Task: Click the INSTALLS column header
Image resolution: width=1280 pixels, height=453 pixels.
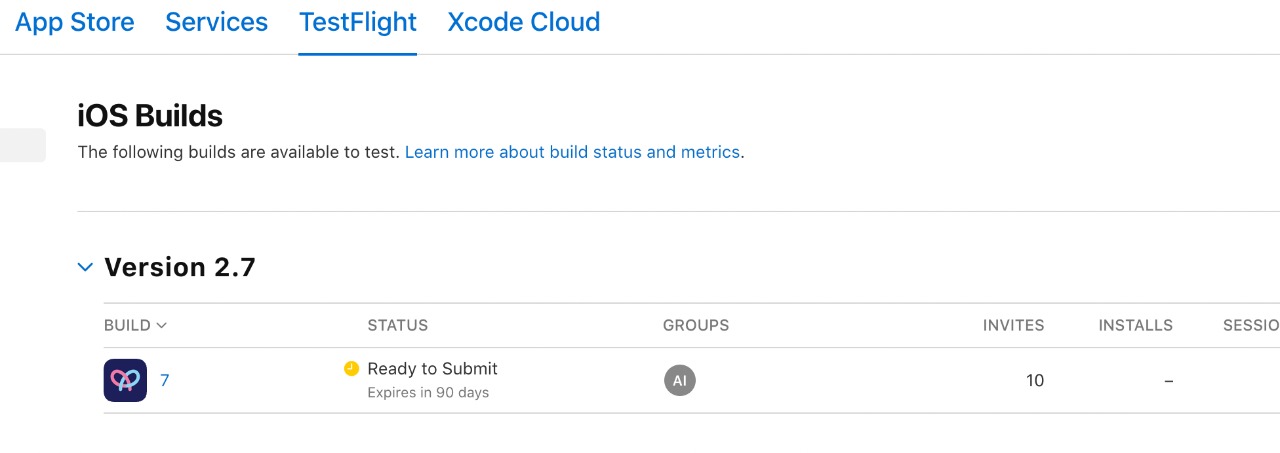Action: coord(1135,325)
